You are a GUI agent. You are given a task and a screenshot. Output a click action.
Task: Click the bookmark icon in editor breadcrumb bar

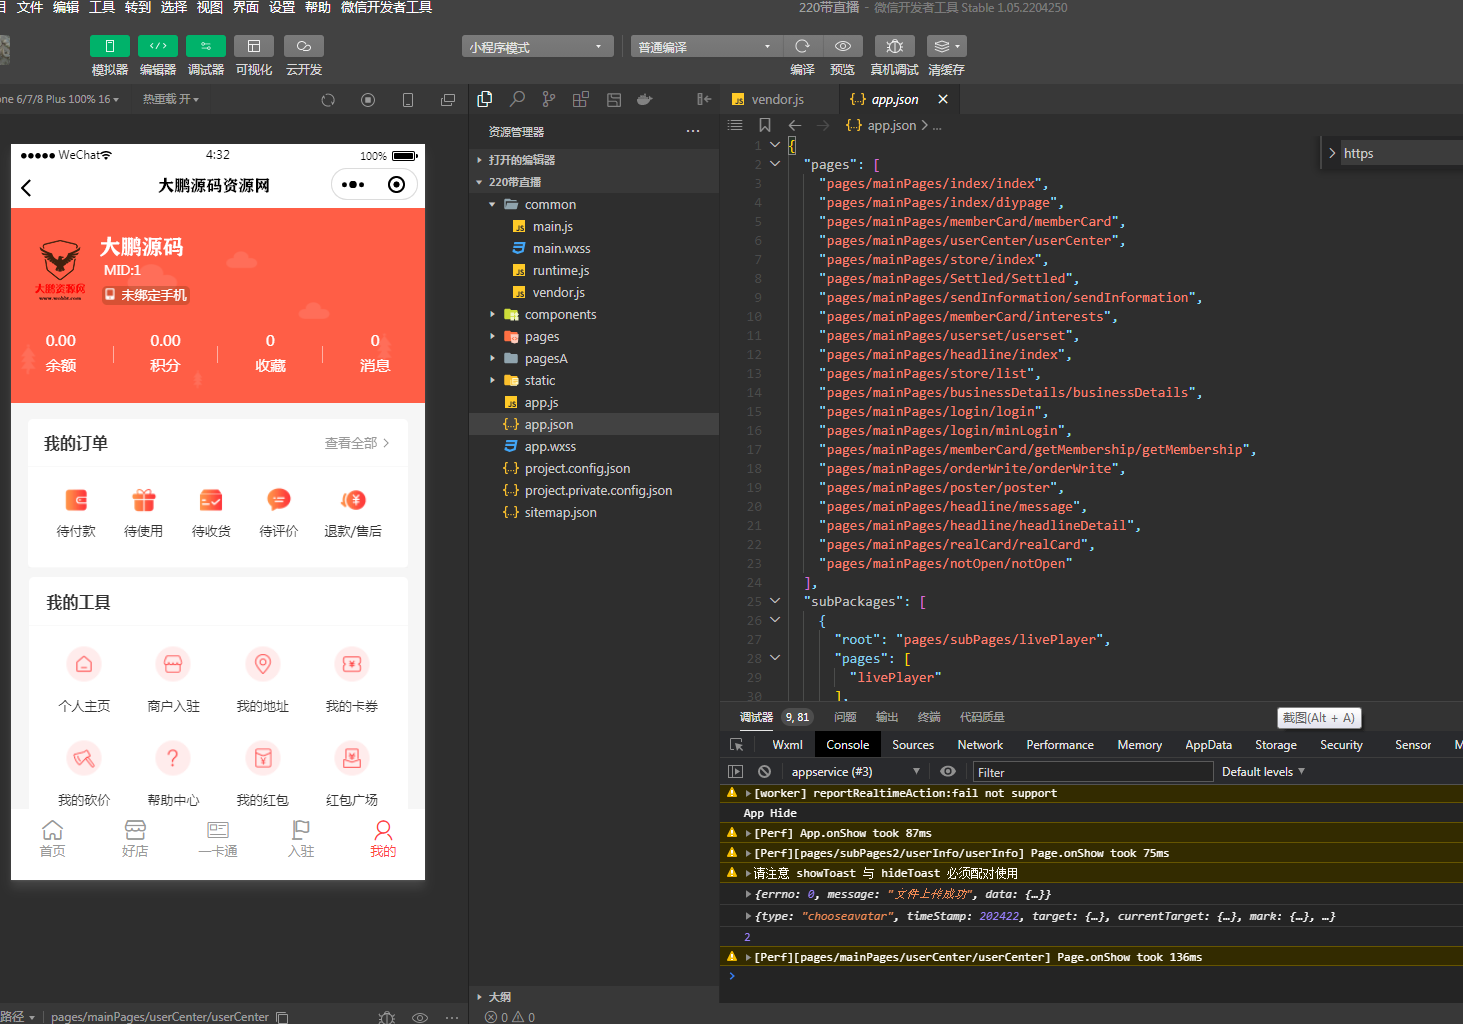pos(765,125)
